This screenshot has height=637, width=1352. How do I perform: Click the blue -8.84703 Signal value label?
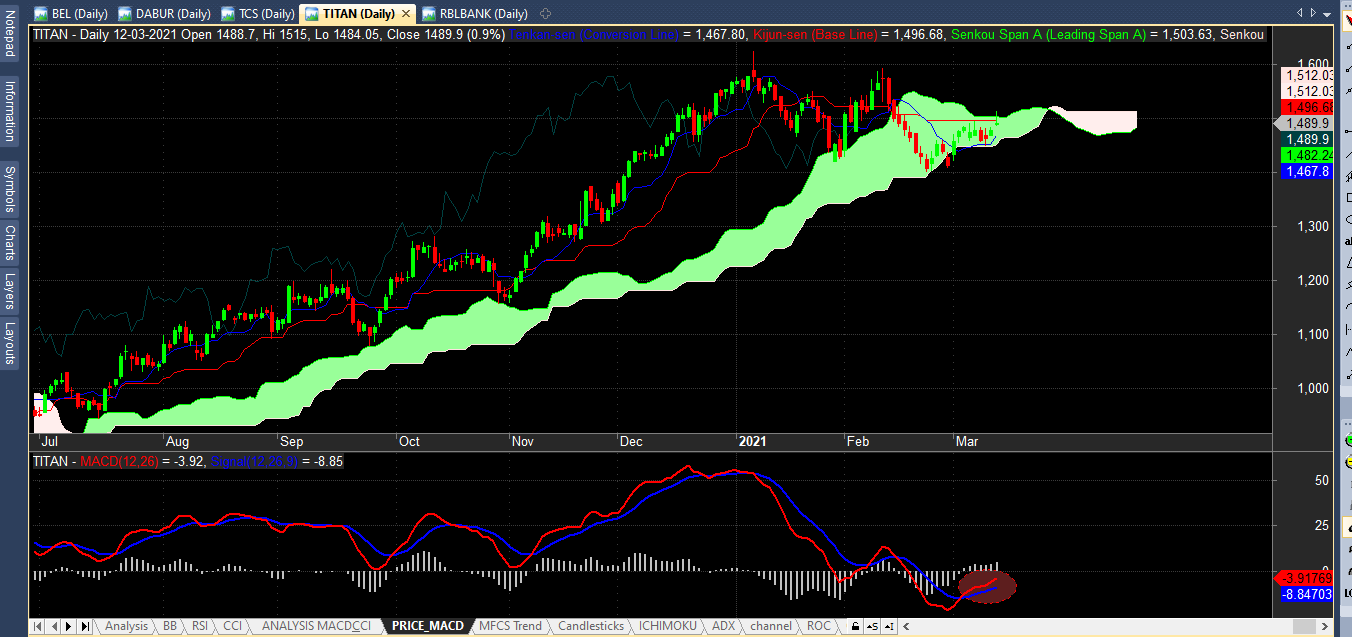point(1306,594)
